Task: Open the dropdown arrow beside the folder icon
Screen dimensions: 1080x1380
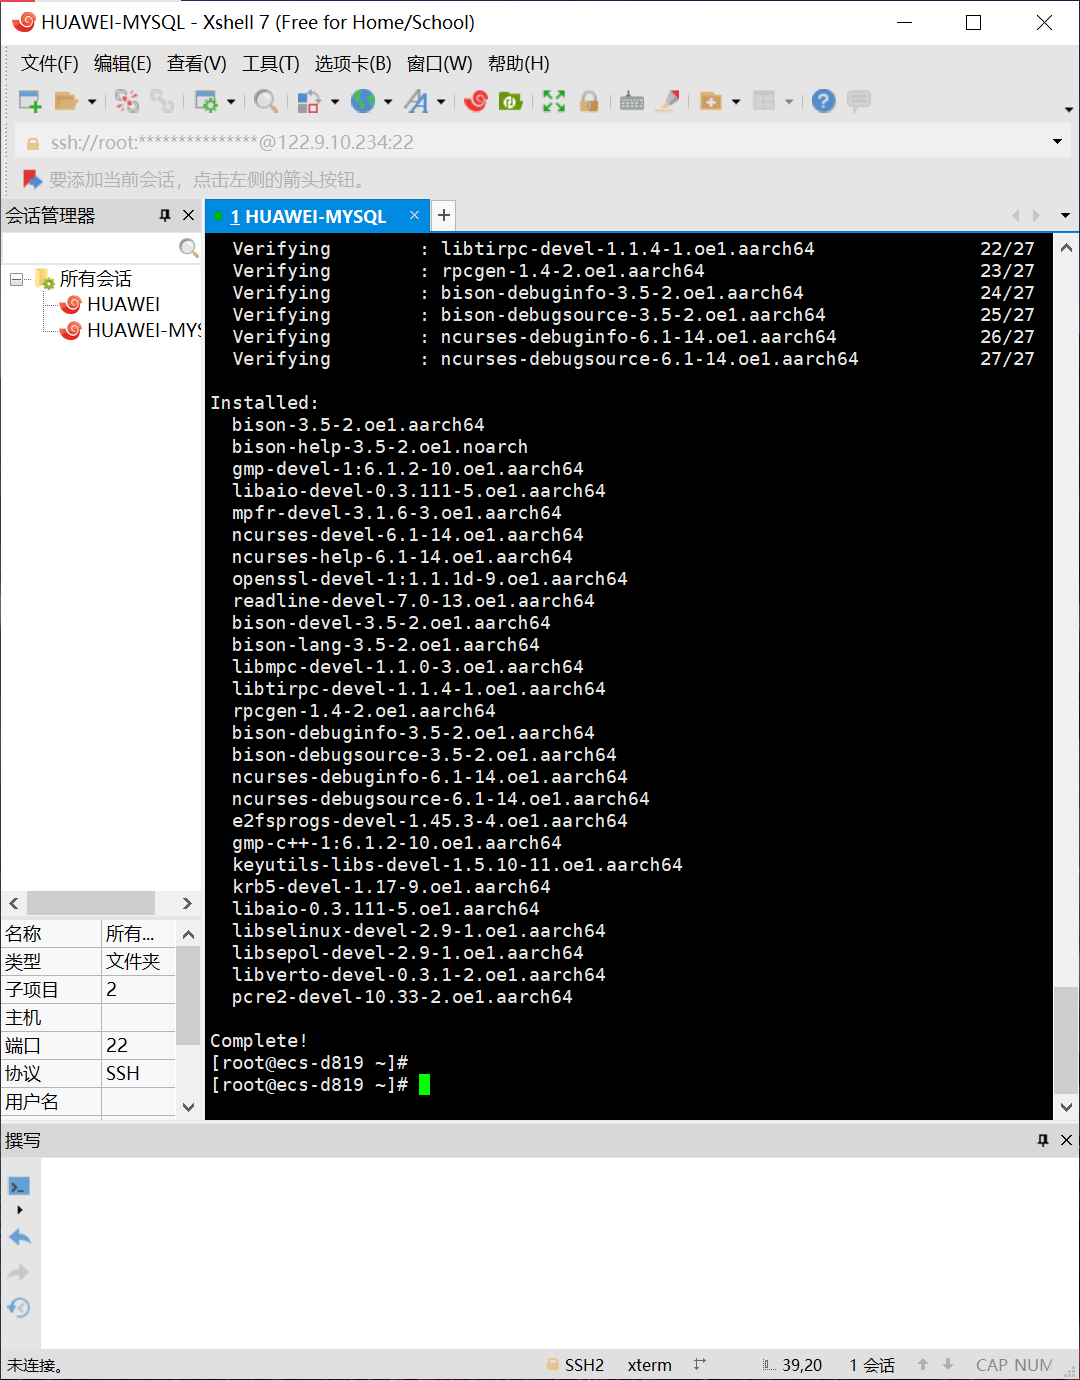Action: coord(92,102)
